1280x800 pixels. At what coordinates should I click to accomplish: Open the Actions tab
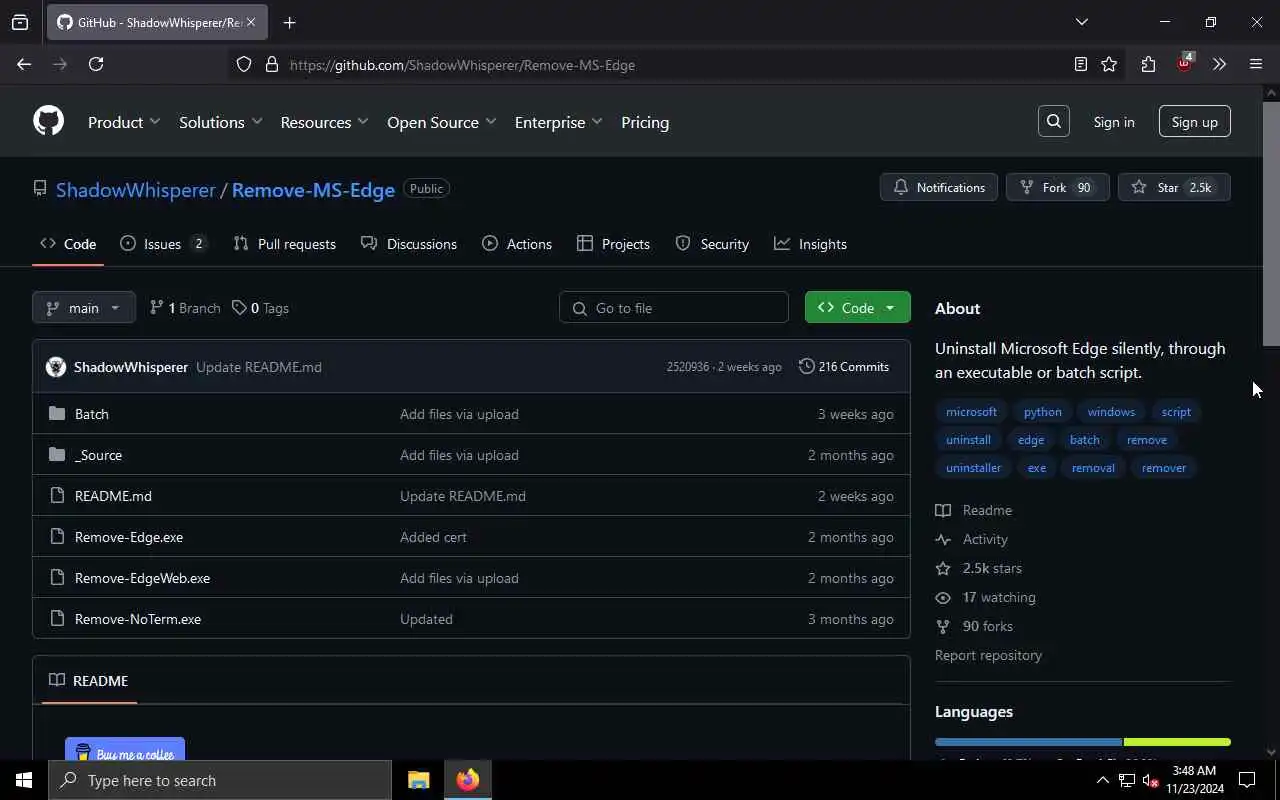point(517,244)
